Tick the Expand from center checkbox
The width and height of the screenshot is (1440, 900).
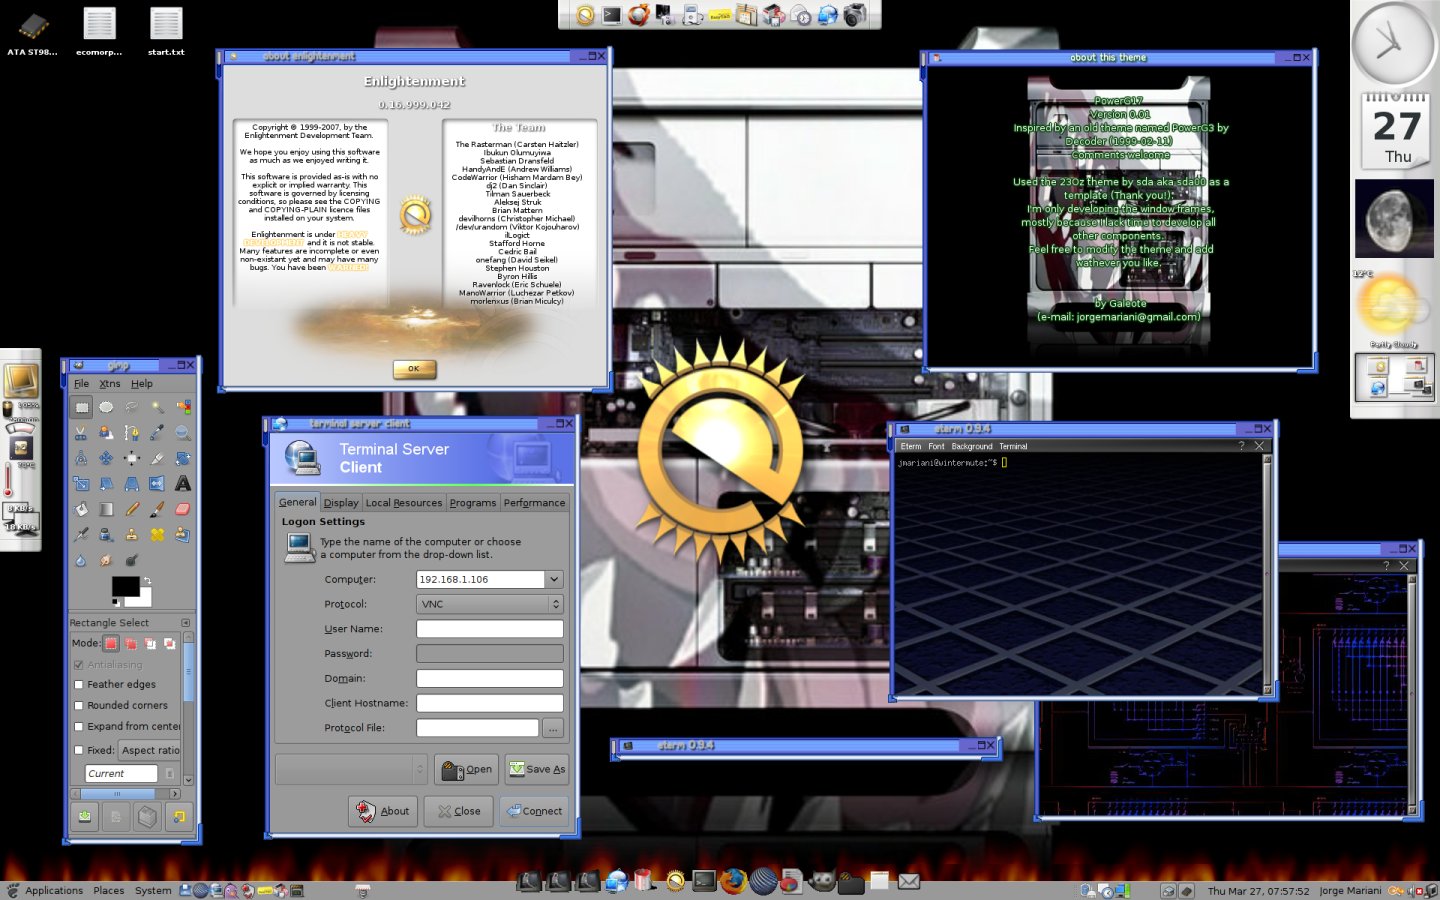point(79,727)
